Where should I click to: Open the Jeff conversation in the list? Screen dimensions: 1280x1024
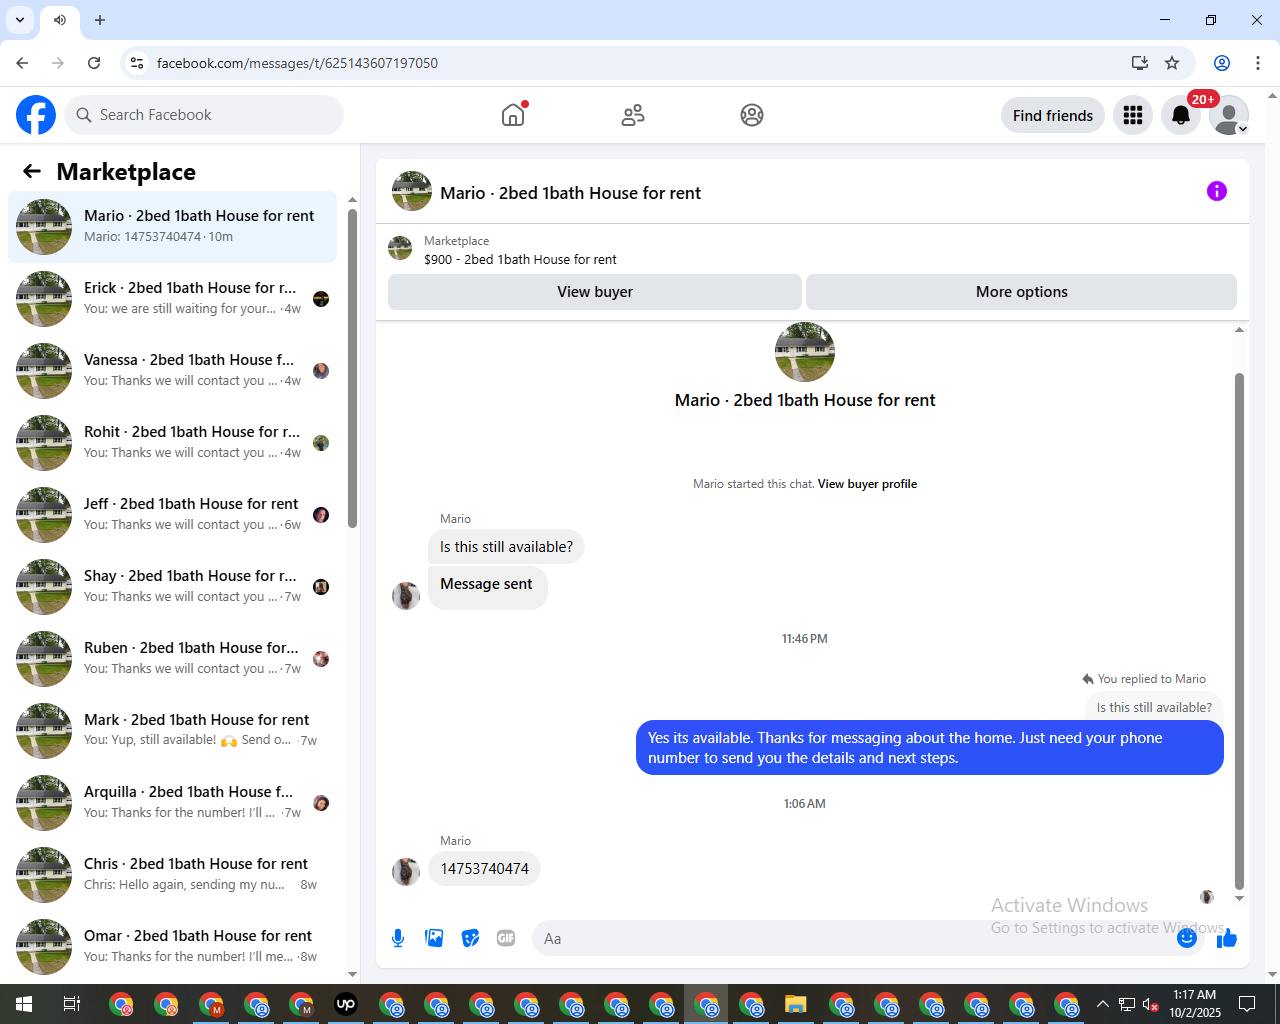click(172, 515)
